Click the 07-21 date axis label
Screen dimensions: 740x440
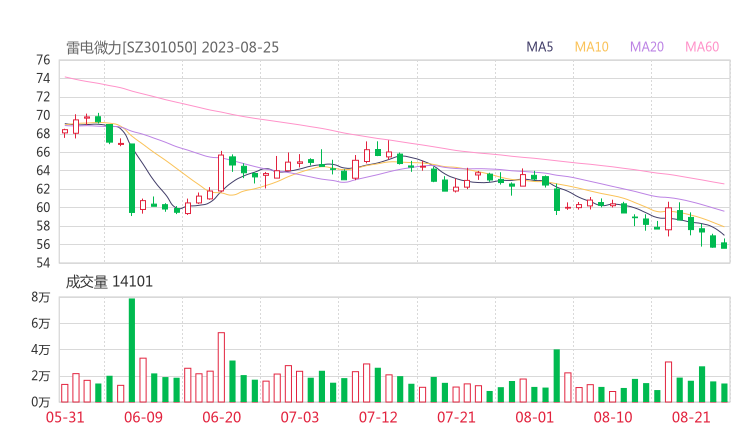[456, 417]
